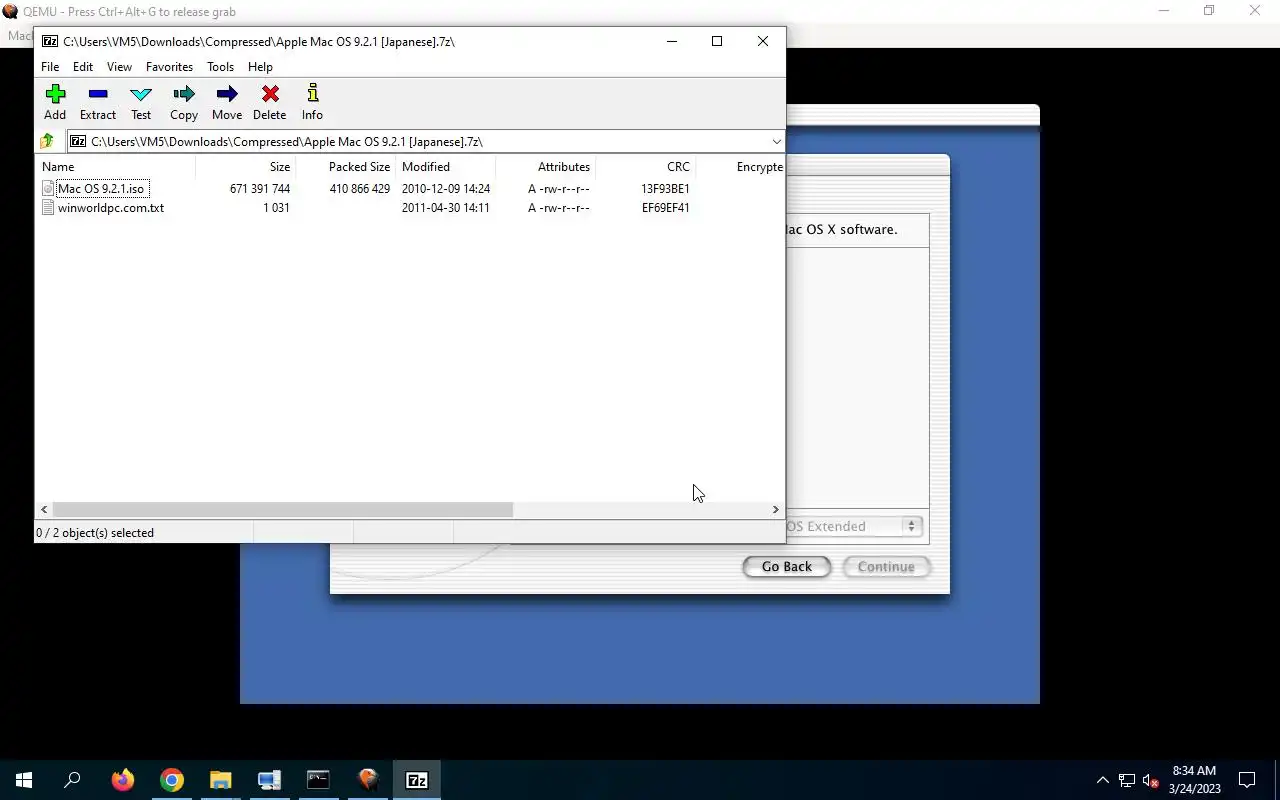Click the packed size 410 866 429
Image resolution: width=1280 pixels, height=800 pixels.
click(x=360, y=188)
